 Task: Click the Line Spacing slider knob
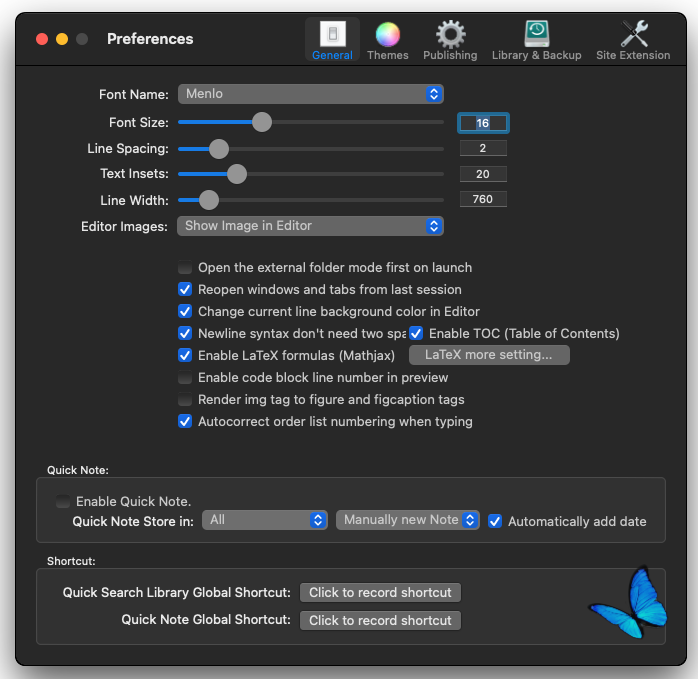(x=219, y=149)
